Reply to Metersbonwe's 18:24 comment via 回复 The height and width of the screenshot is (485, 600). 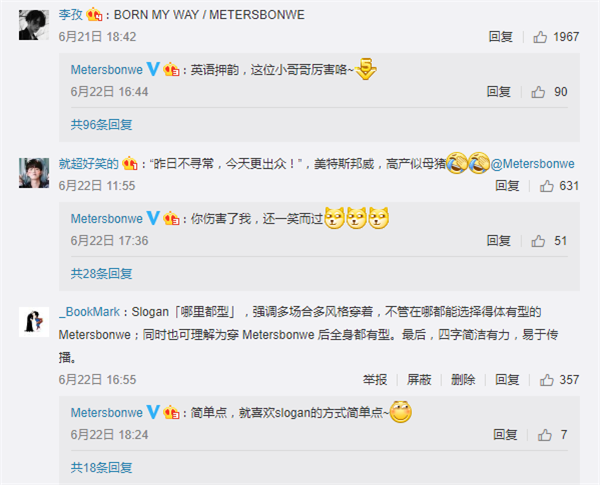click(505, 435)
